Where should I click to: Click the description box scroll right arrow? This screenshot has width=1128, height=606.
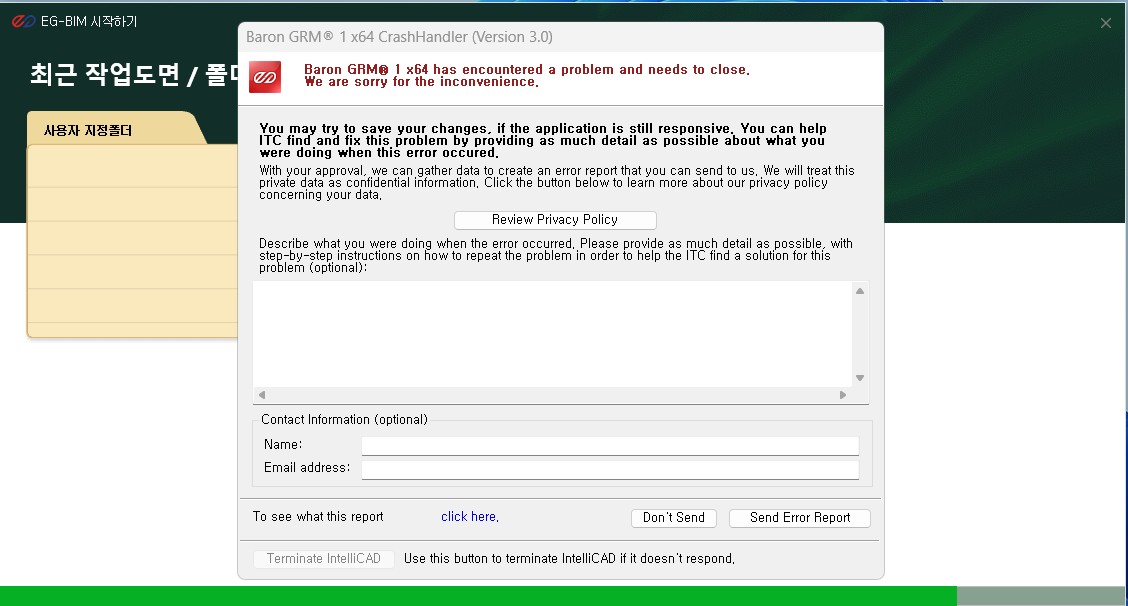[843, 394]
